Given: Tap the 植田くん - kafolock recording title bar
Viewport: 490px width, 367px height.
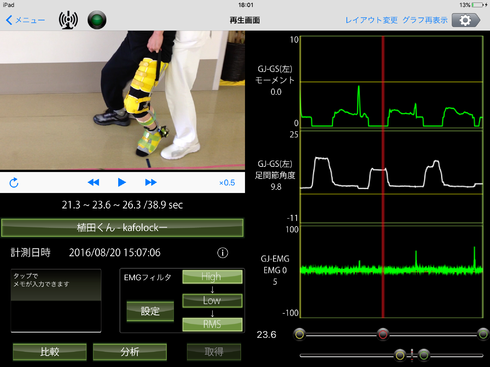Looking at the screenshot, I should pyautogui.click(x=122, y=228).
